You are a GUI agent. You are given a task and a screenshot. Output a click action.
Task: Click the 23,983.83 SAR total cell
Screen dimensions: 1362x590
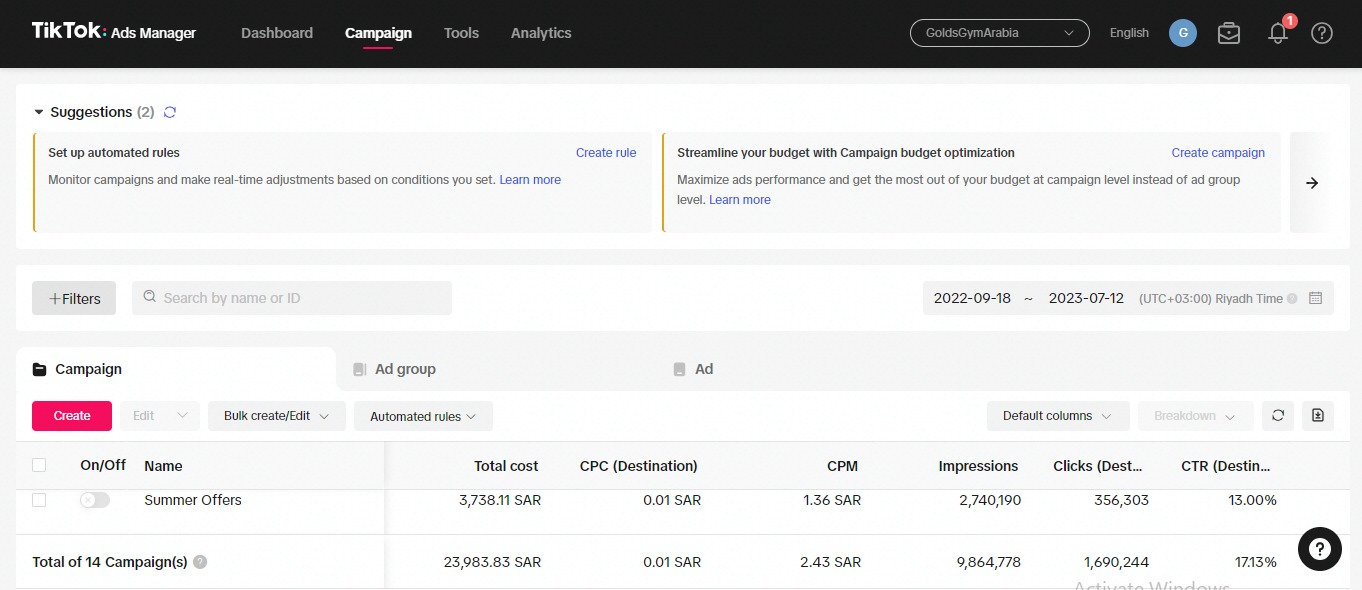pyautogui.click(x=492, y=562)
